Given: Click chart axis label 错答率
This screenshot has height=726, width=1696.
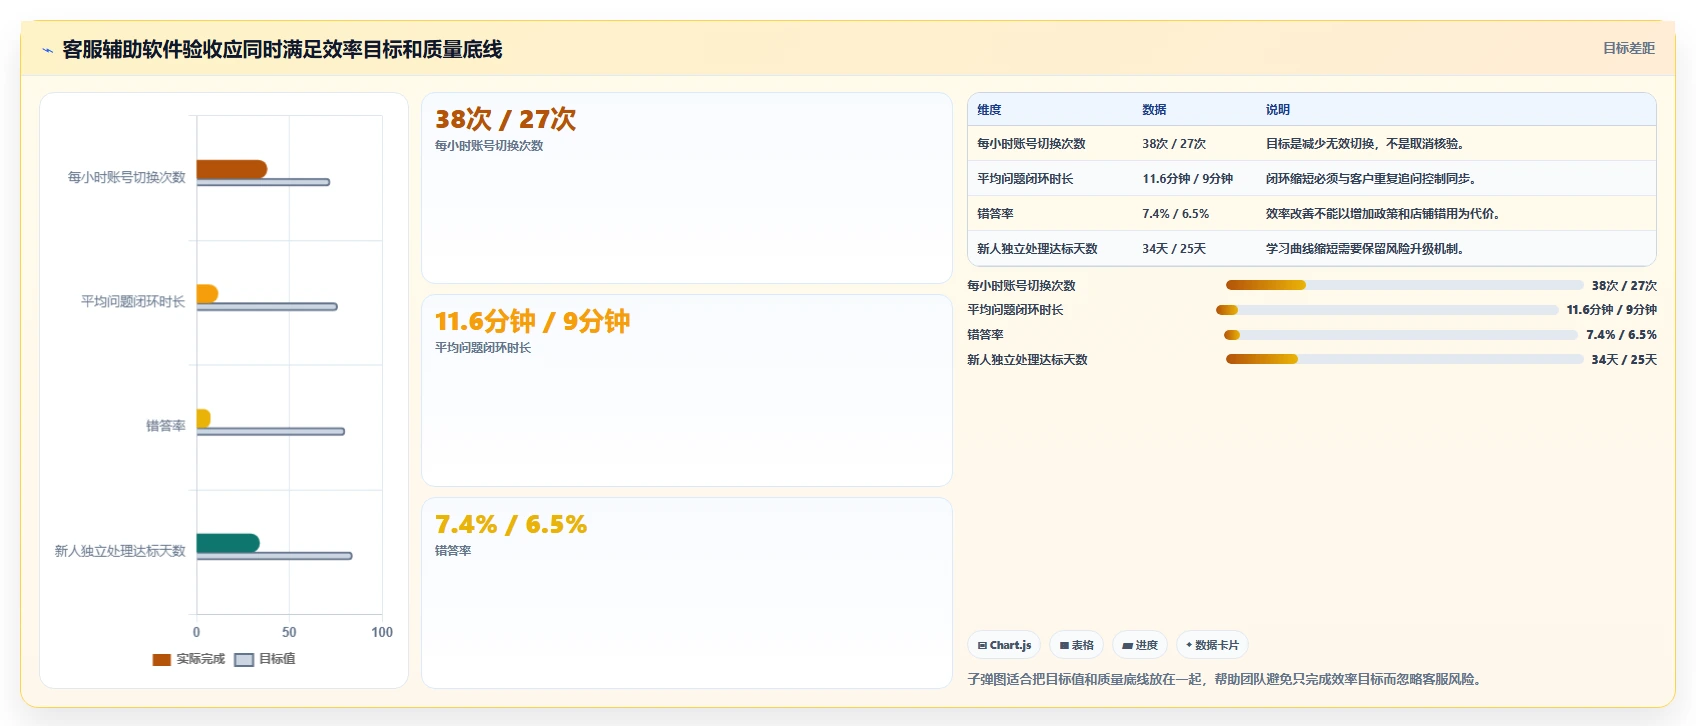Looking at the screenshot, I should 166,426.
